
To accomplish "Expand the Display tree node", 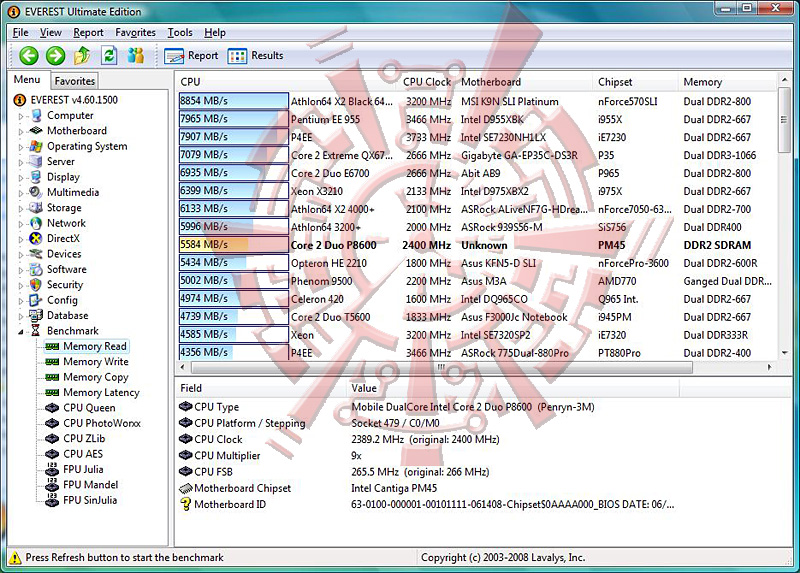I will point(21,178).
